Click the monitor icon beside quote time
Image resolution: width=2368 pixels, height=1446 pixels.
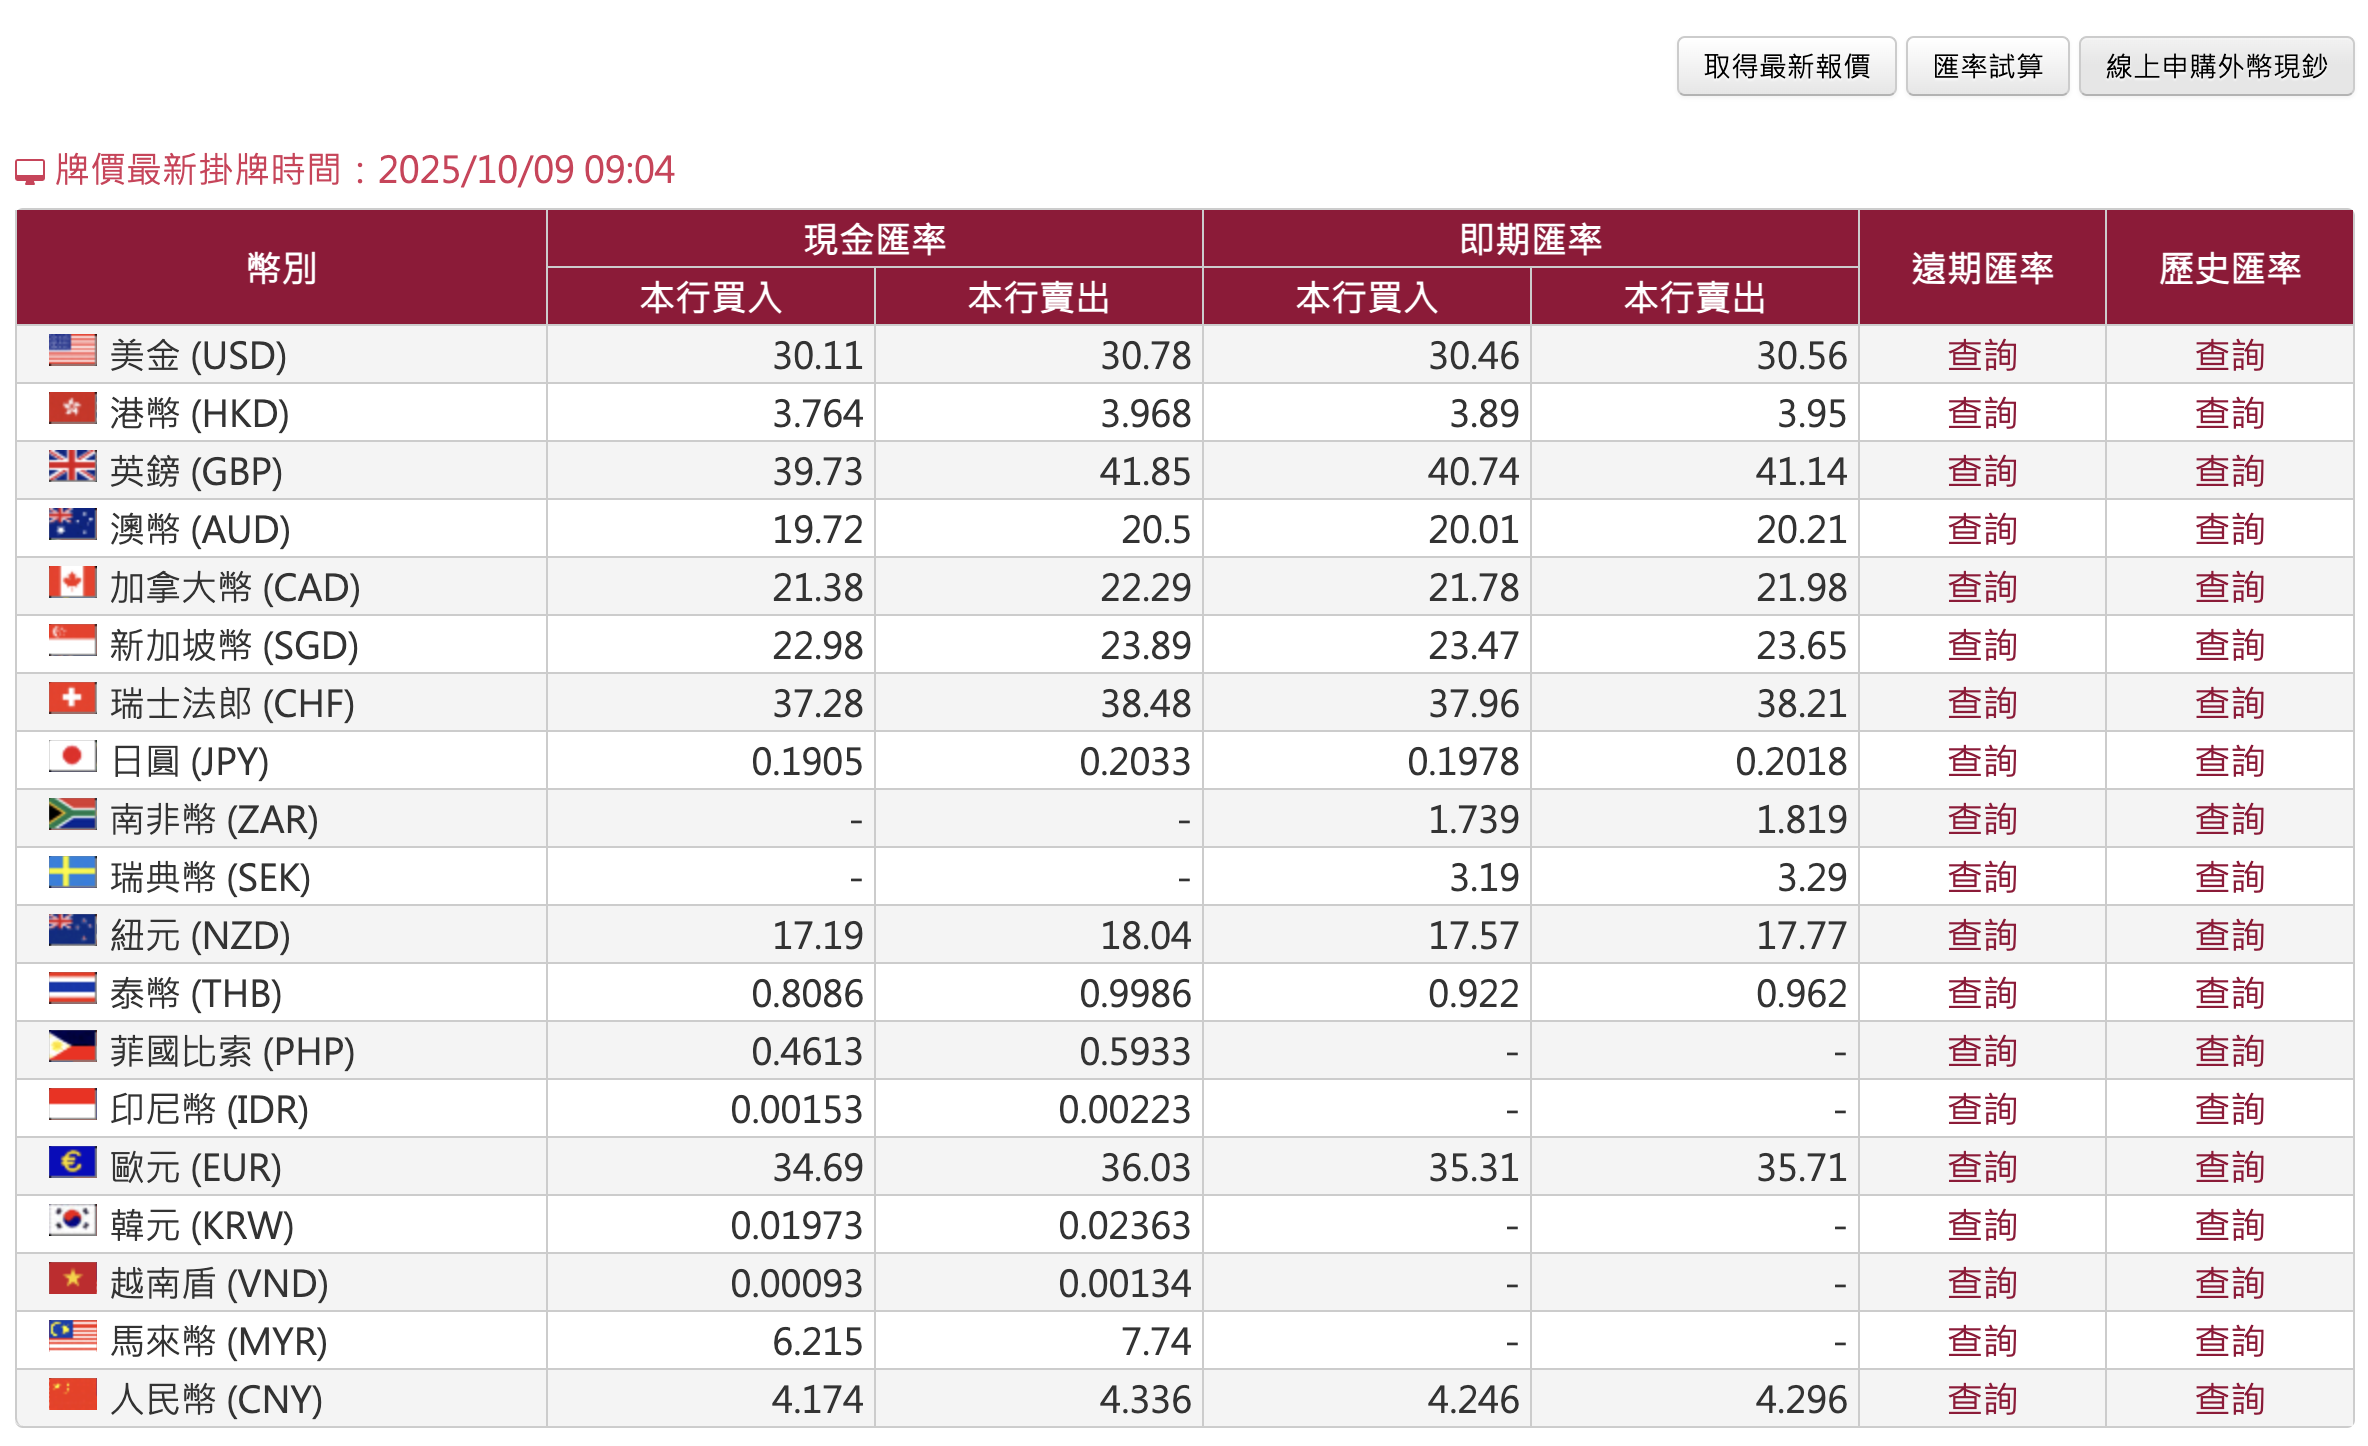click(30, 172)
